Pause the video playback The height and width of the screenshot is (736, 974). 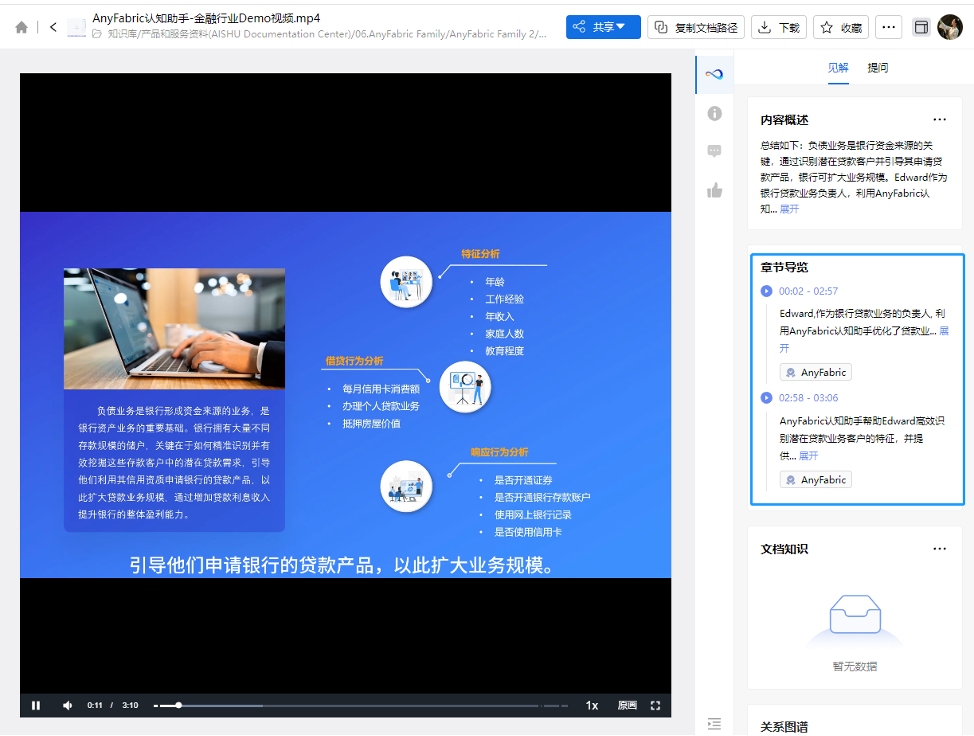pos(36,705)
